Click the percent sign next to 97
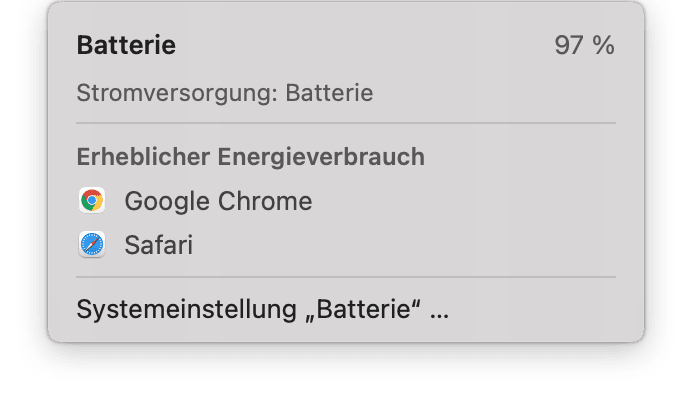Image resolution: width=692 pixels, height=398 pixels. tap(603, 45)
